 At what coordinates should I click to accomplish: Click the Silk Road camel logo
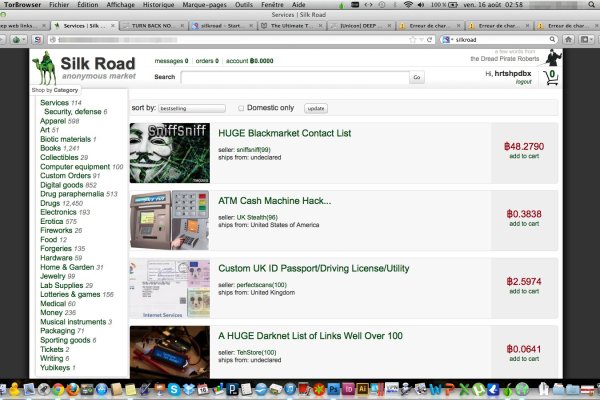coord(44,67)
